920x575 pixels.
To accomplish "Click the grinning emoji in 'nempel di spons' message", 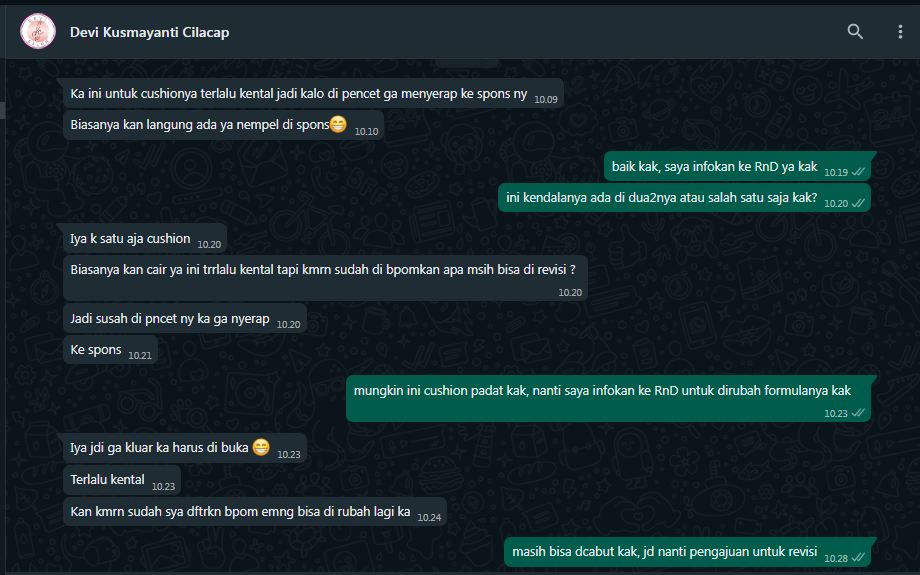I will [339, 124].
